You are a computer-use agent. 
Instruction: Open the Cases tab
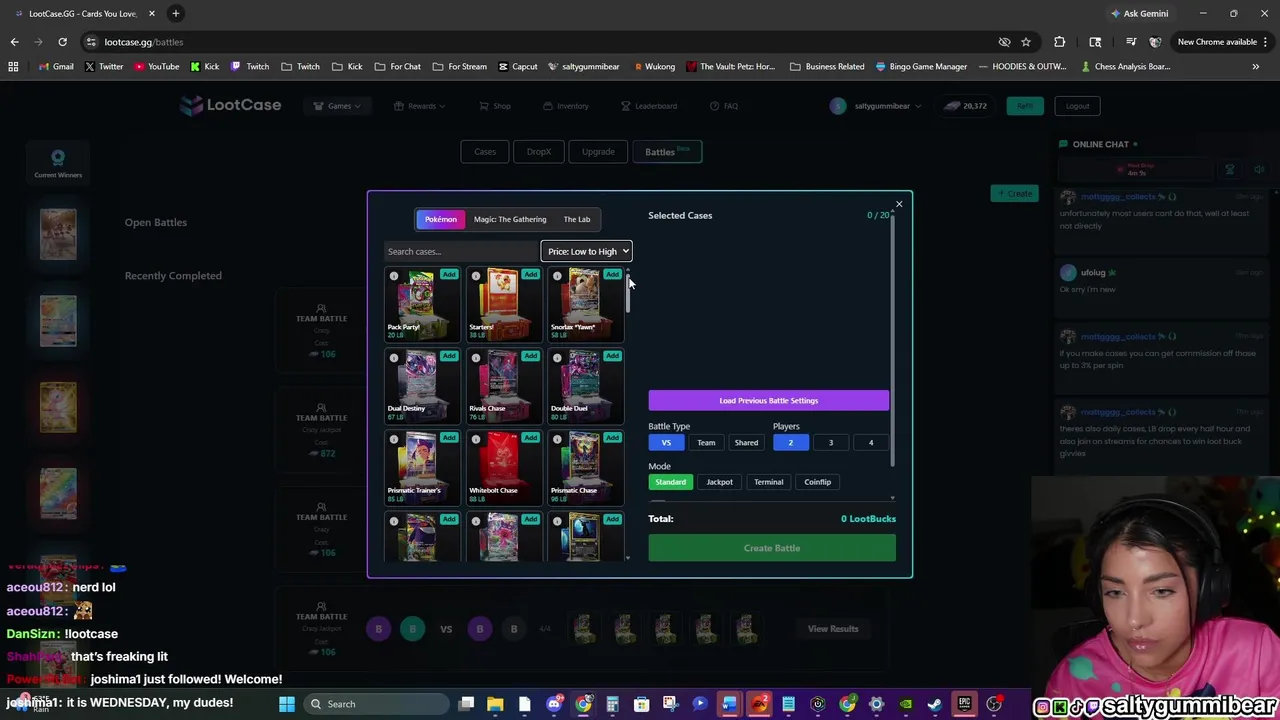(485, 152)
